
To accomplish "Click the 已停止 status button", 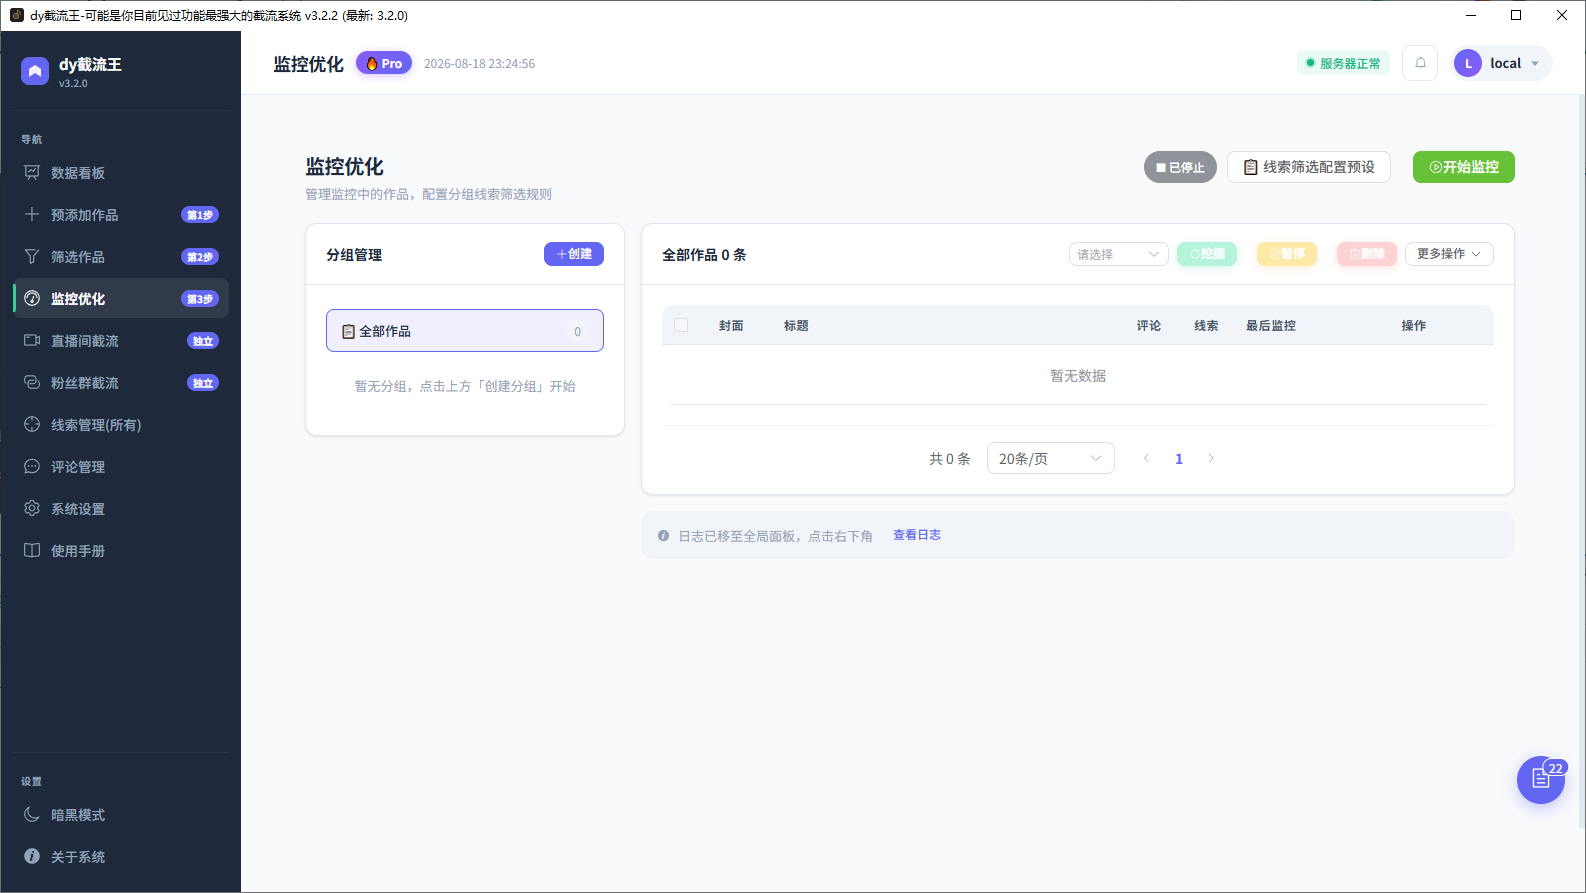I will (x=1180, y=167).
